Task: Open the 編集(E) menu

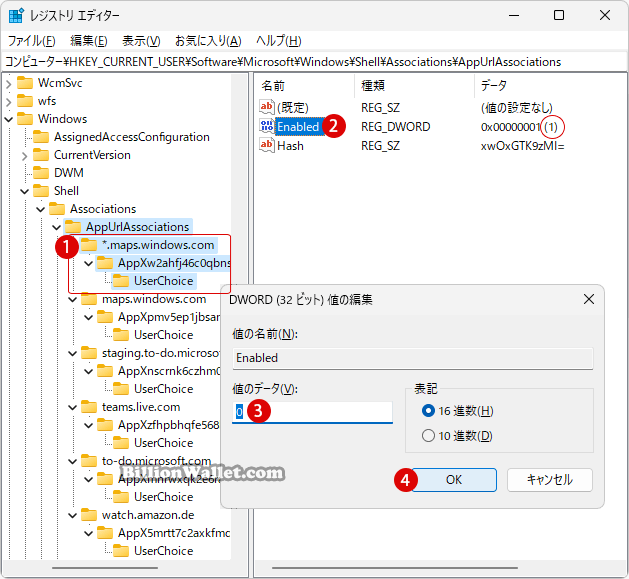Action: tap(89, 41)
